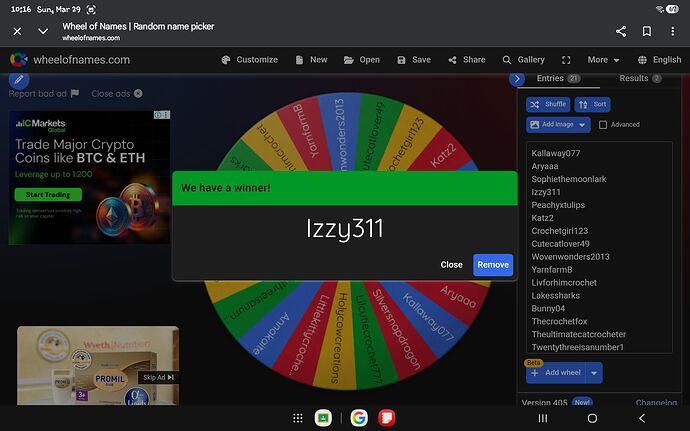Save the wheel with Save icon
The height and width of the screenshot is (431, 690).
click(413, 60)
